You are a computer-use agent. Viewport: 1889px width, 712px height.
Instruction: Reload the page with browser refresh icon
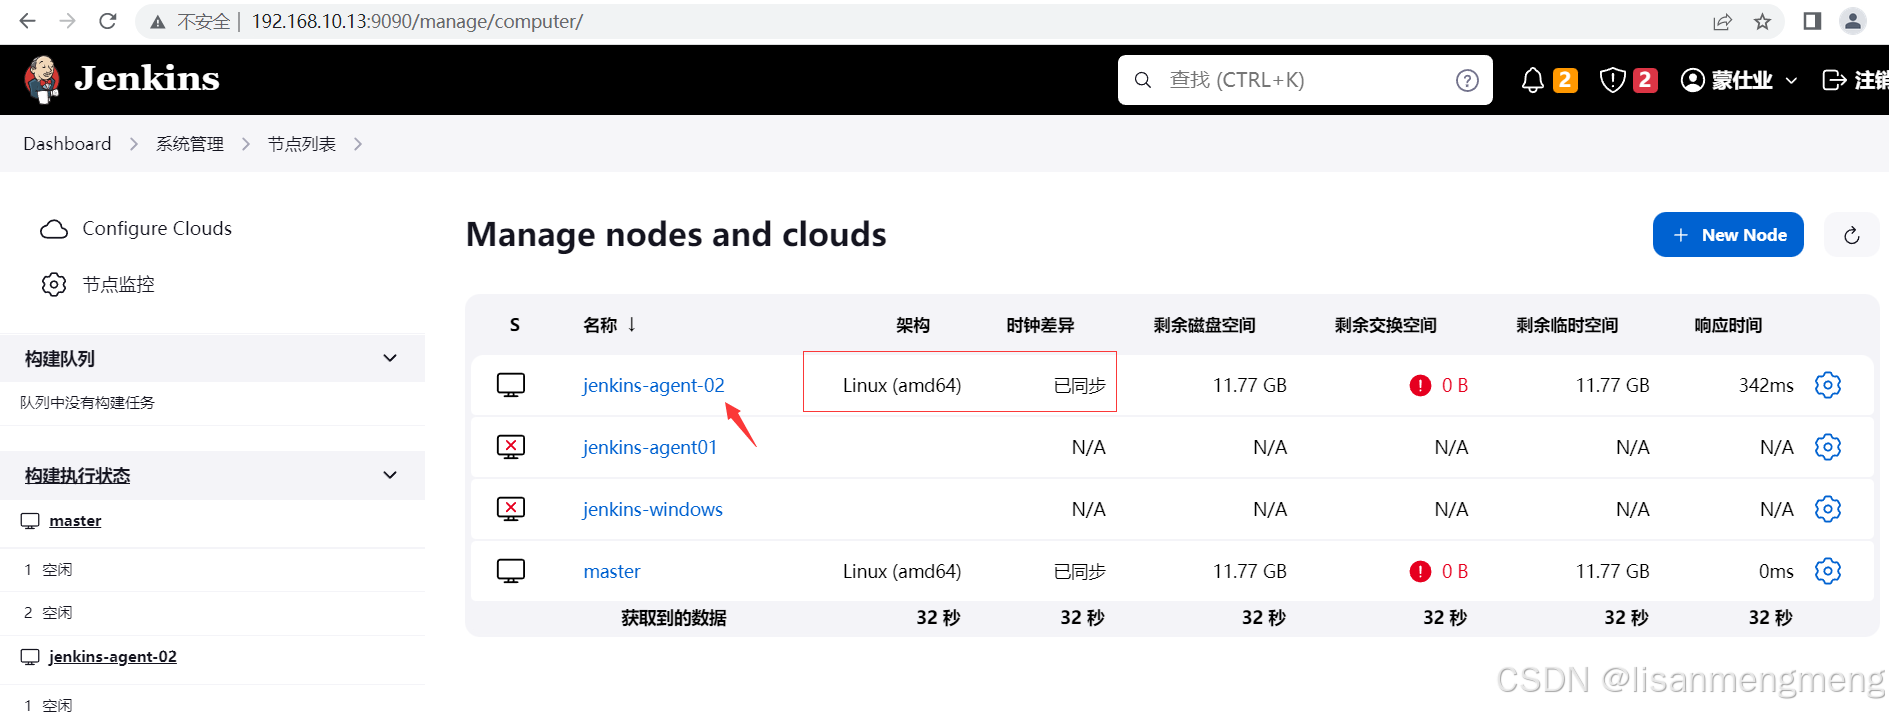point(108,21)
